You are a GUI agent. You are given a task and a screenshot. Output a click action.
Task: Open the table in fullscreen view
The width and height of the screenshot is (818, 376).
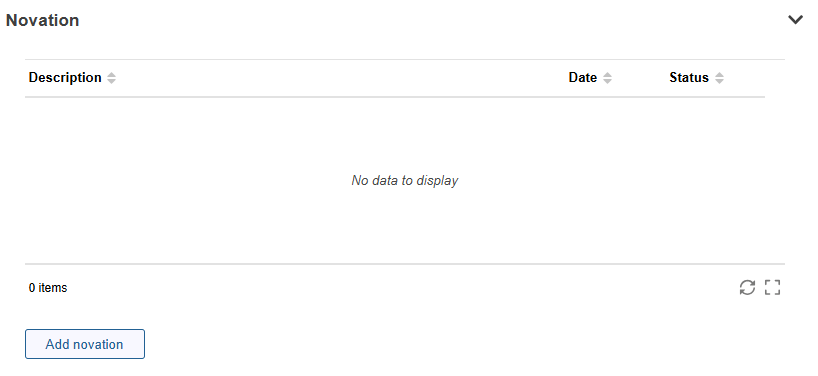coord(773,287)
